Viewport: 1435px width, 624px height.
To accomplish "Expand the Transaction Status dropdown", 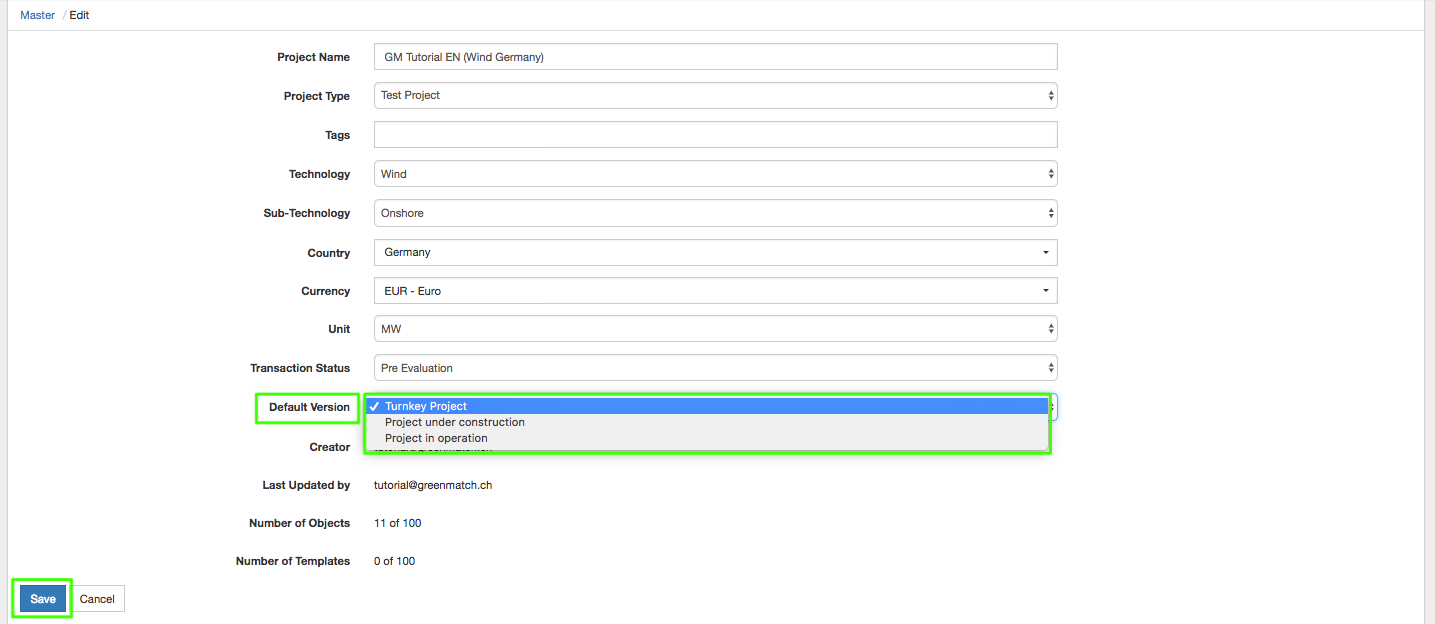I will click(715, 368).
